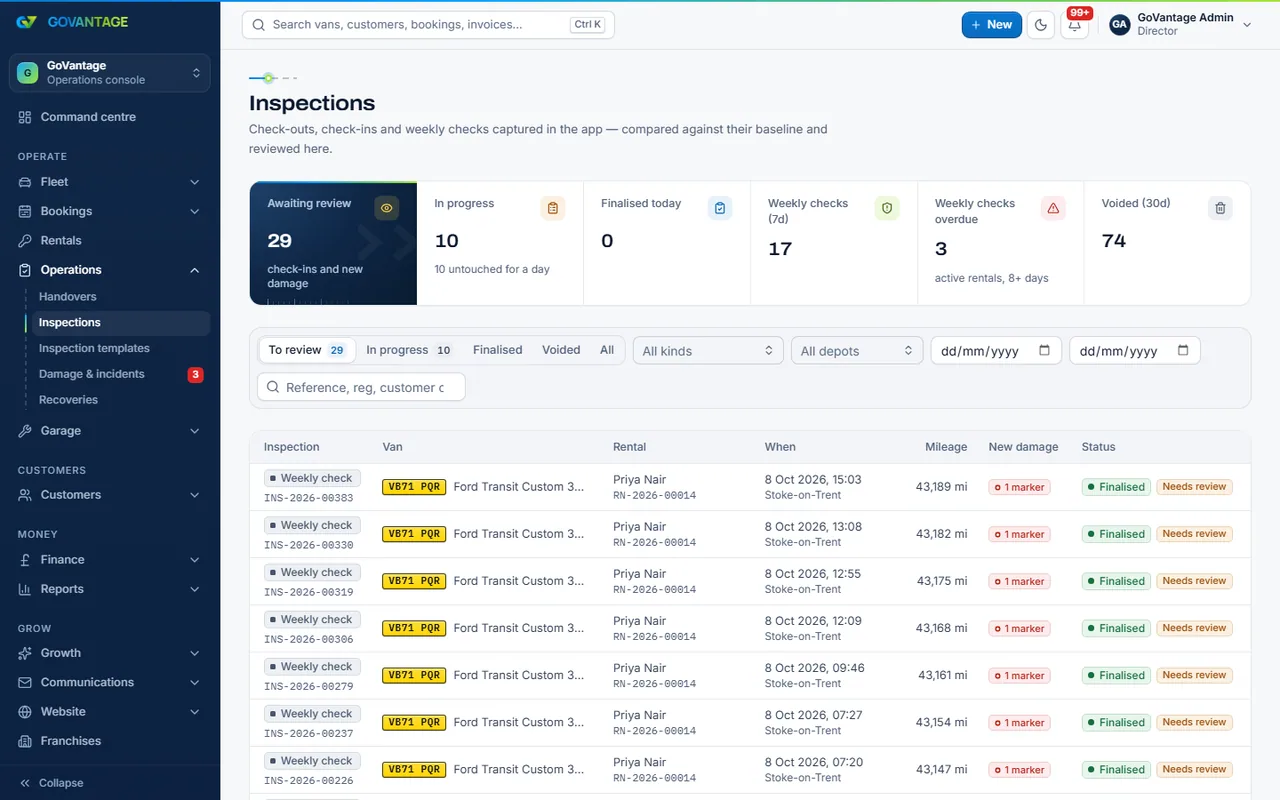Click the Awaiting review eye icon

coord(386,208)
